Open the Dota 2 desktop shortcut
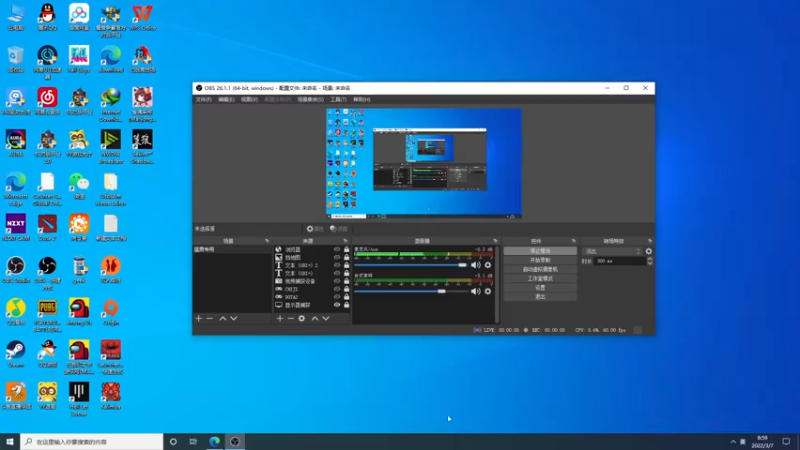This screenshot has height=450, width=800. [47, 228]
